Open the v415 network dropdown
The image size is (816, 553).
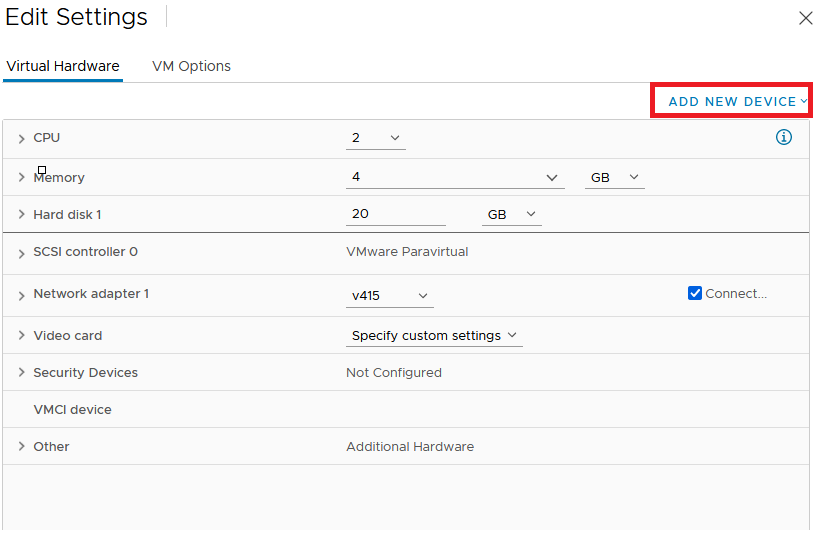pyautogui.click(x=390, y=296)
